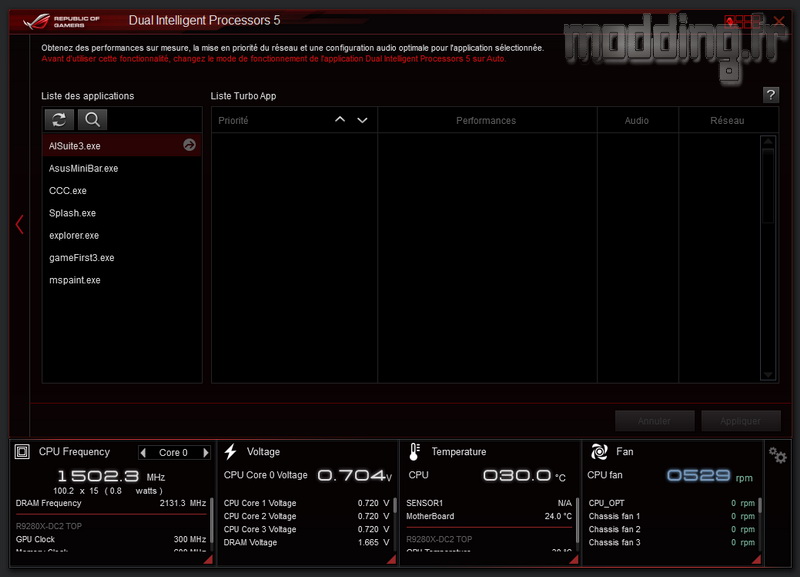The width and height of the screenshot is (800, 577).
Task: Click the Temperature panel scrollbar
Action: [578, 520]
